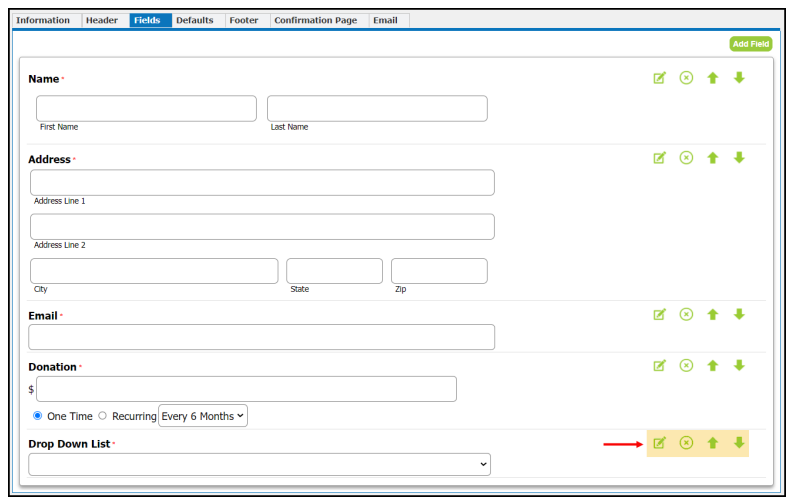The image size is (795, 503).
Task: Move the Name field up
Action: point(713,78)
